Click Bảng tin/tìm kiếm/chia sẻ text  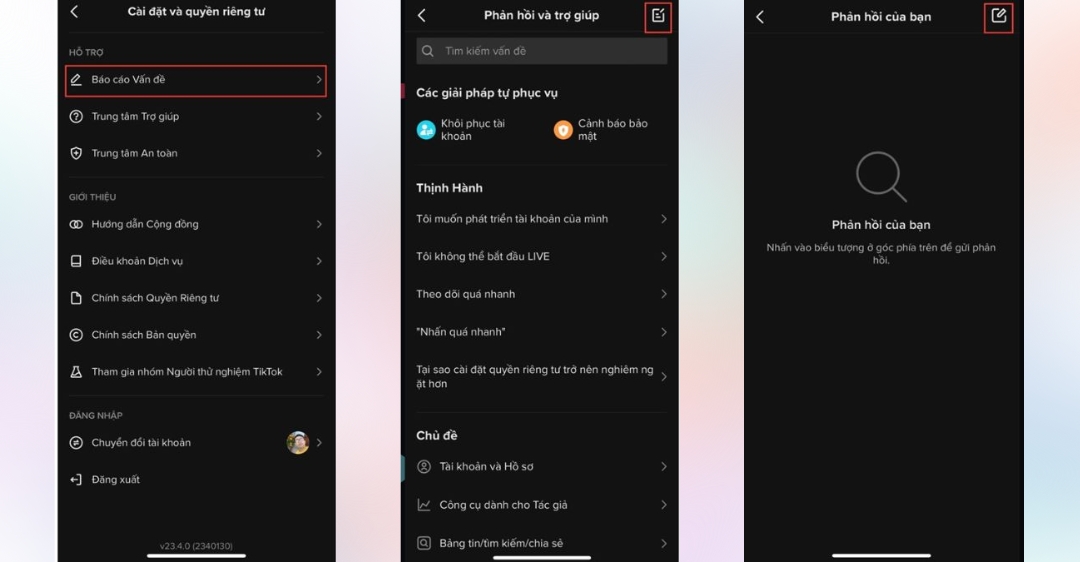[501, 543]
